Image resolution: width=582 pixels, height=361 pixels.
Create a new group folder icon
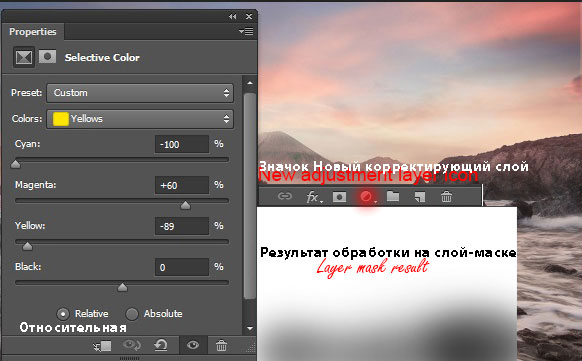pos(393,196)
